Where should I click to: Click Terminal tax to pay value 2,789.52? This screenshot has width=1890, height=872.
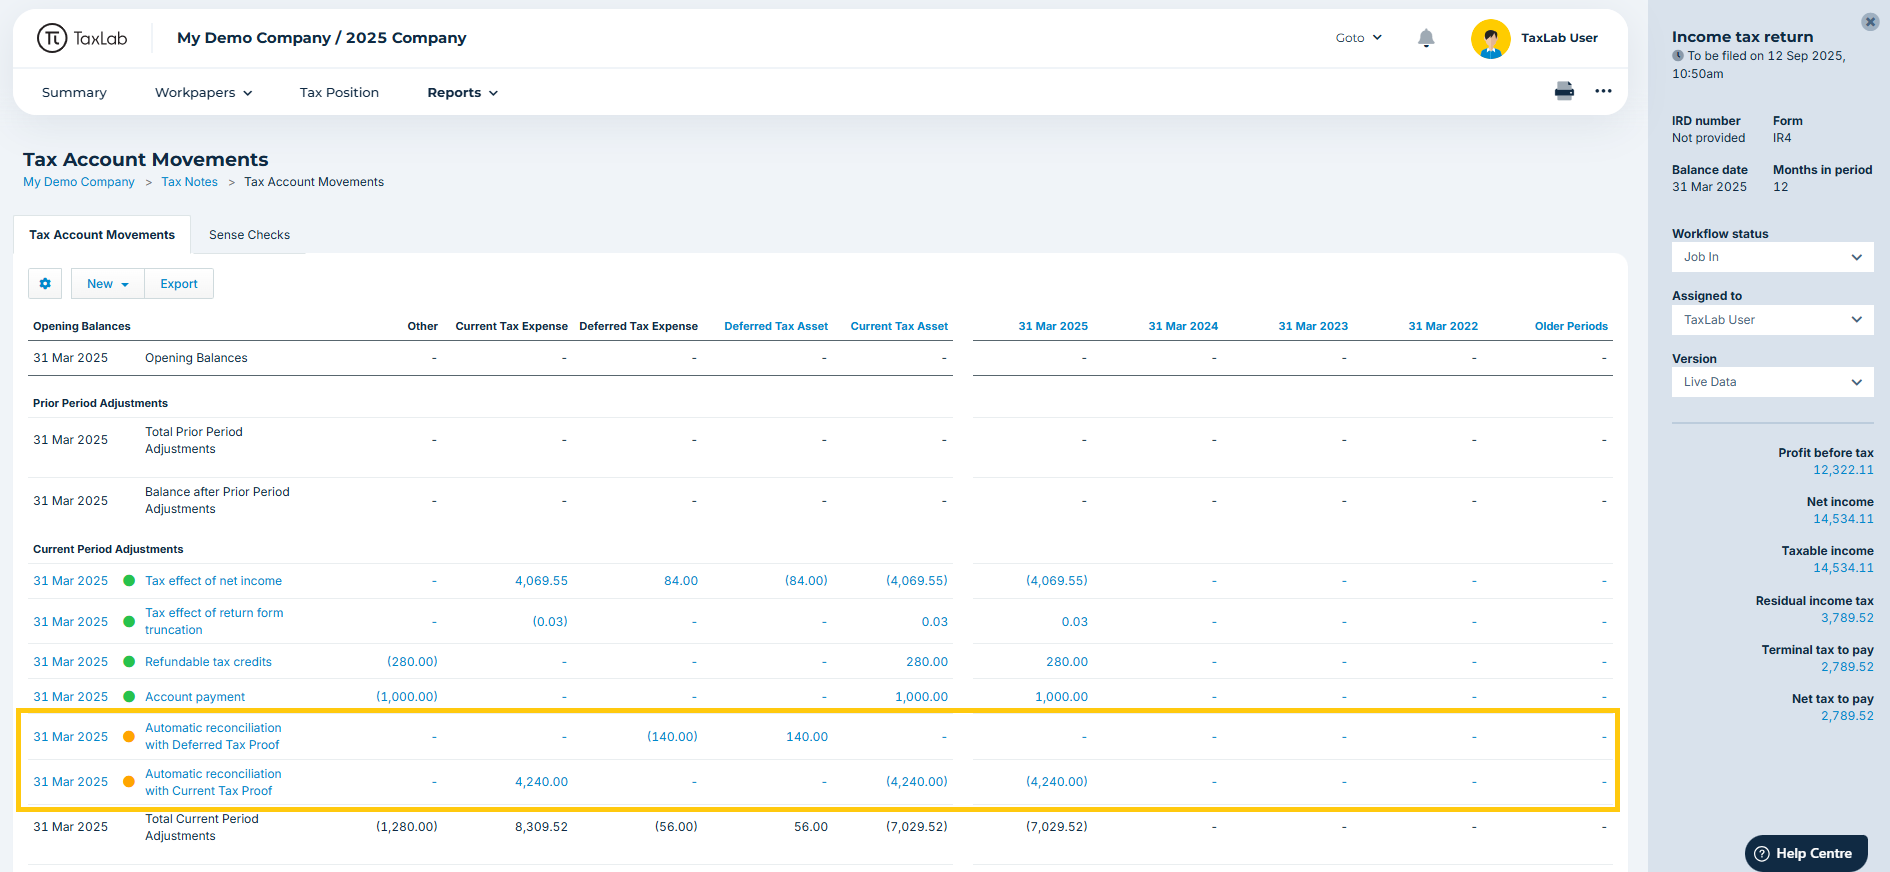tap(1847, 667)
